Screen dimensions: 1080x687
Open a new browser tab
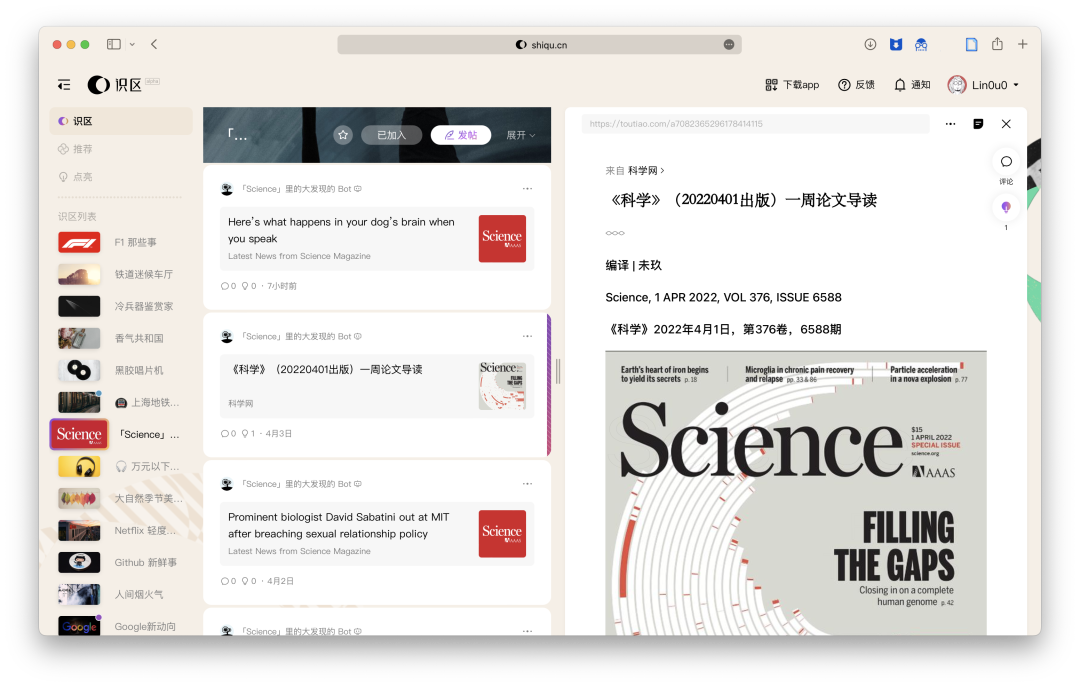(1023, 44)
